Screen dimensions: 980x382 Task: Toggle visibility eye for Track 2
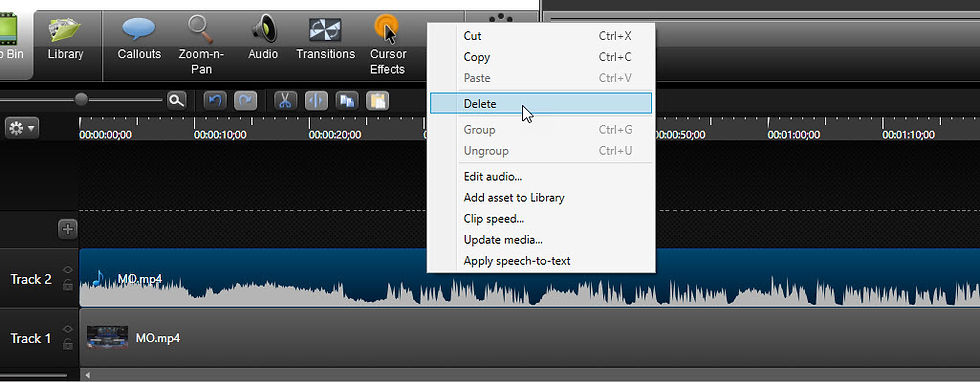[x=68, y=269]
